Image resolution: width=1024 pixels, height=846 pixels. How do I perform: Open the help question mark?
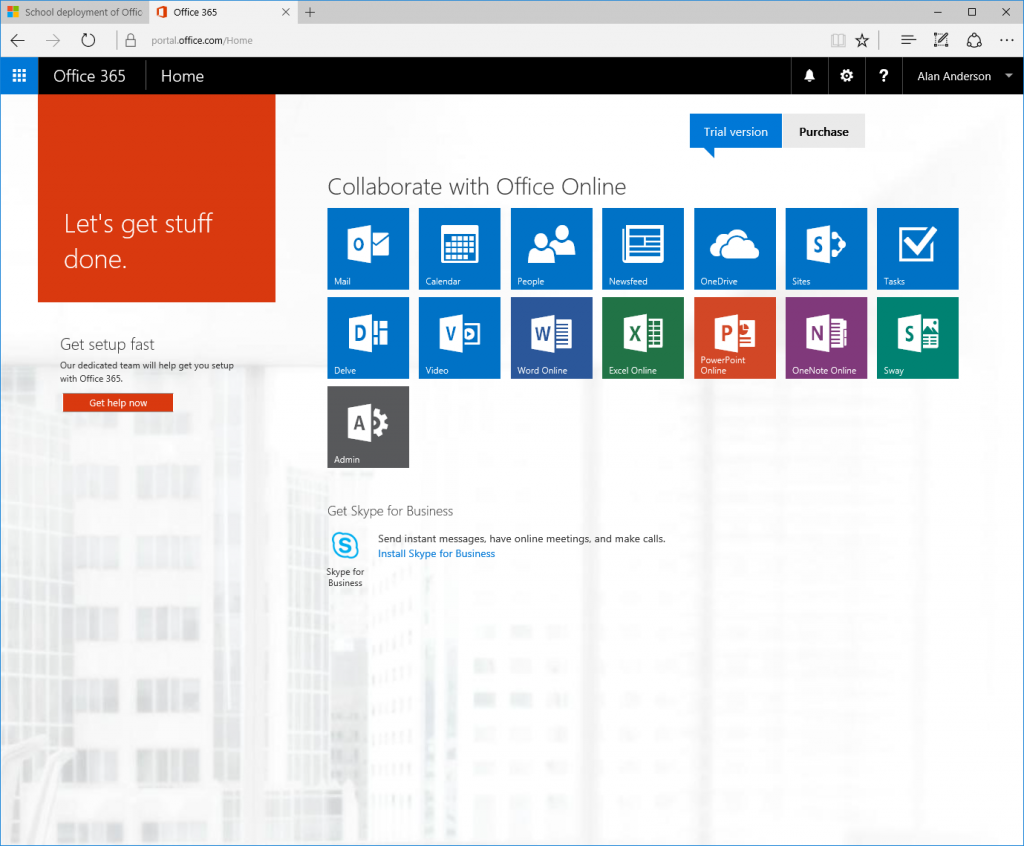click(884, 76)
